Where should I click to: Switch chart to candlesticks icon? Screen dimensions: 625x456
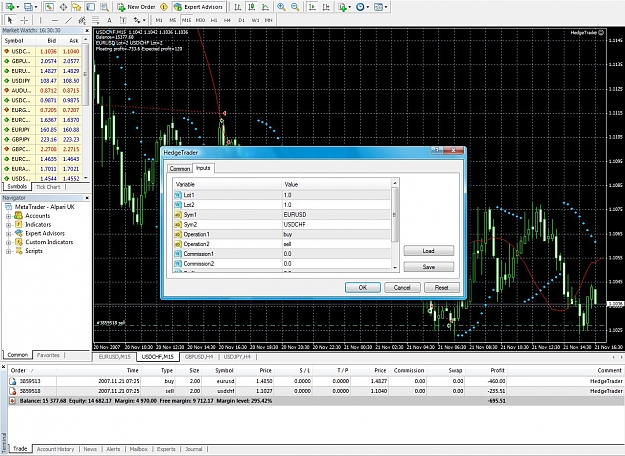pyautogui.click(x=252, y=7)
